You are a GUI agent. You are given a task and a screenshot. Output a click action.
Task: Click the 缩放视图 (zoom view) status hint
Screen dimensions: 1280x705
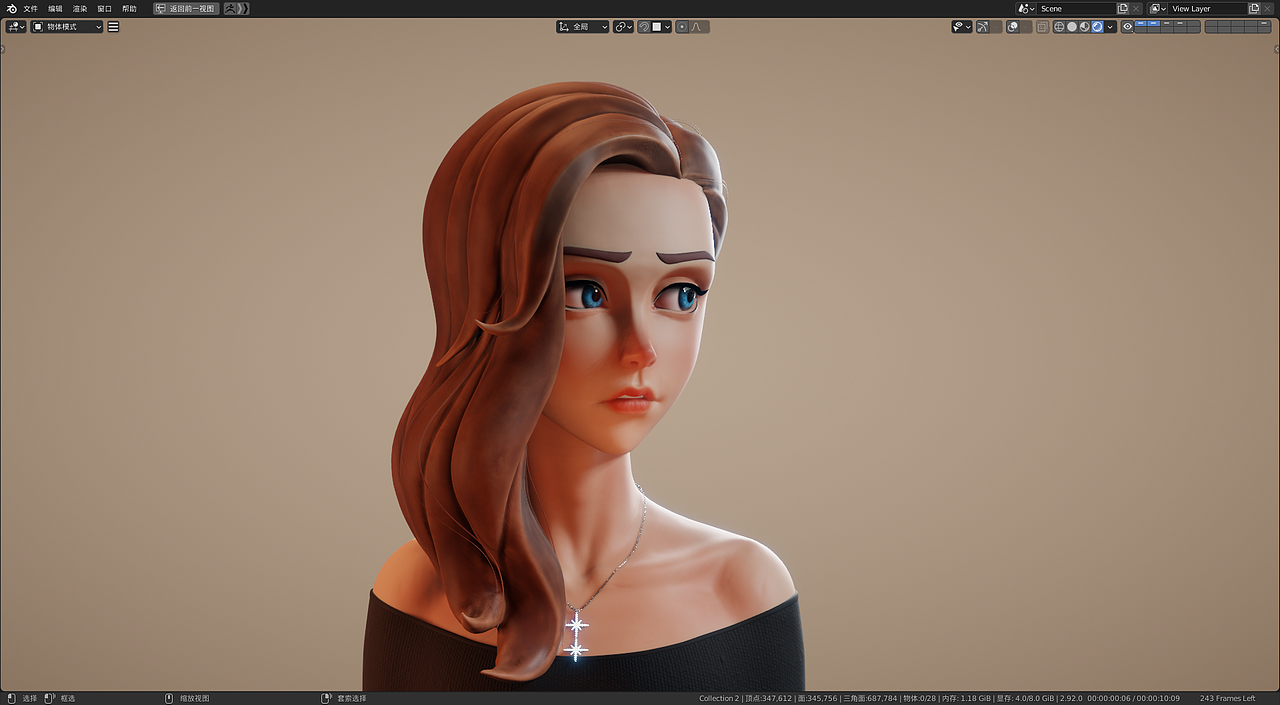click(194, 698)
